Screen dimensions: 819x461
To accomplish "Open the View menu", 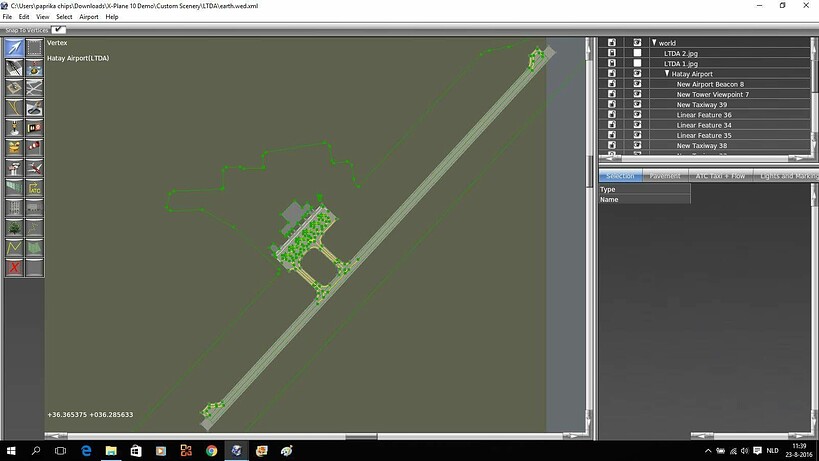I will [42, 17].
